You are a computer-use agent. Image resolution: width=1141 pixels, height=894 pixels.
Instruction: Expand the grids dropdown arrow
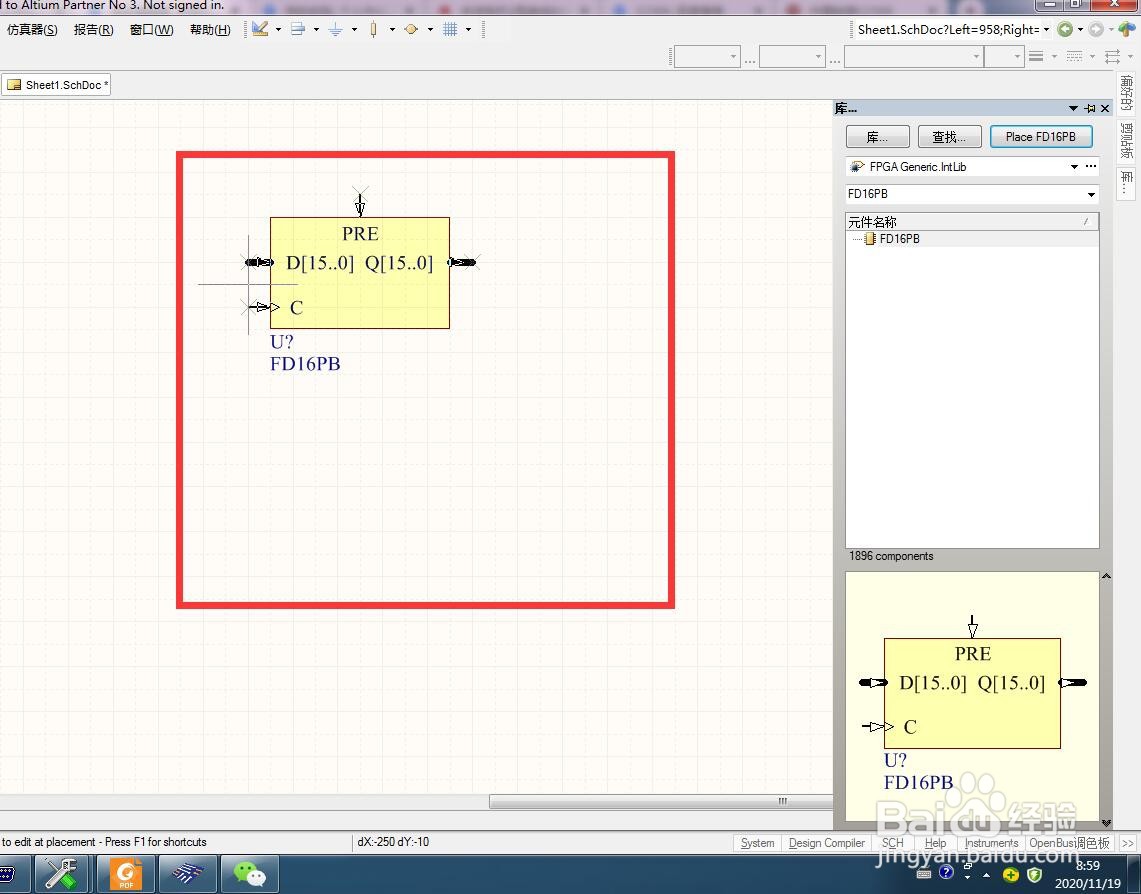point(468,30)
